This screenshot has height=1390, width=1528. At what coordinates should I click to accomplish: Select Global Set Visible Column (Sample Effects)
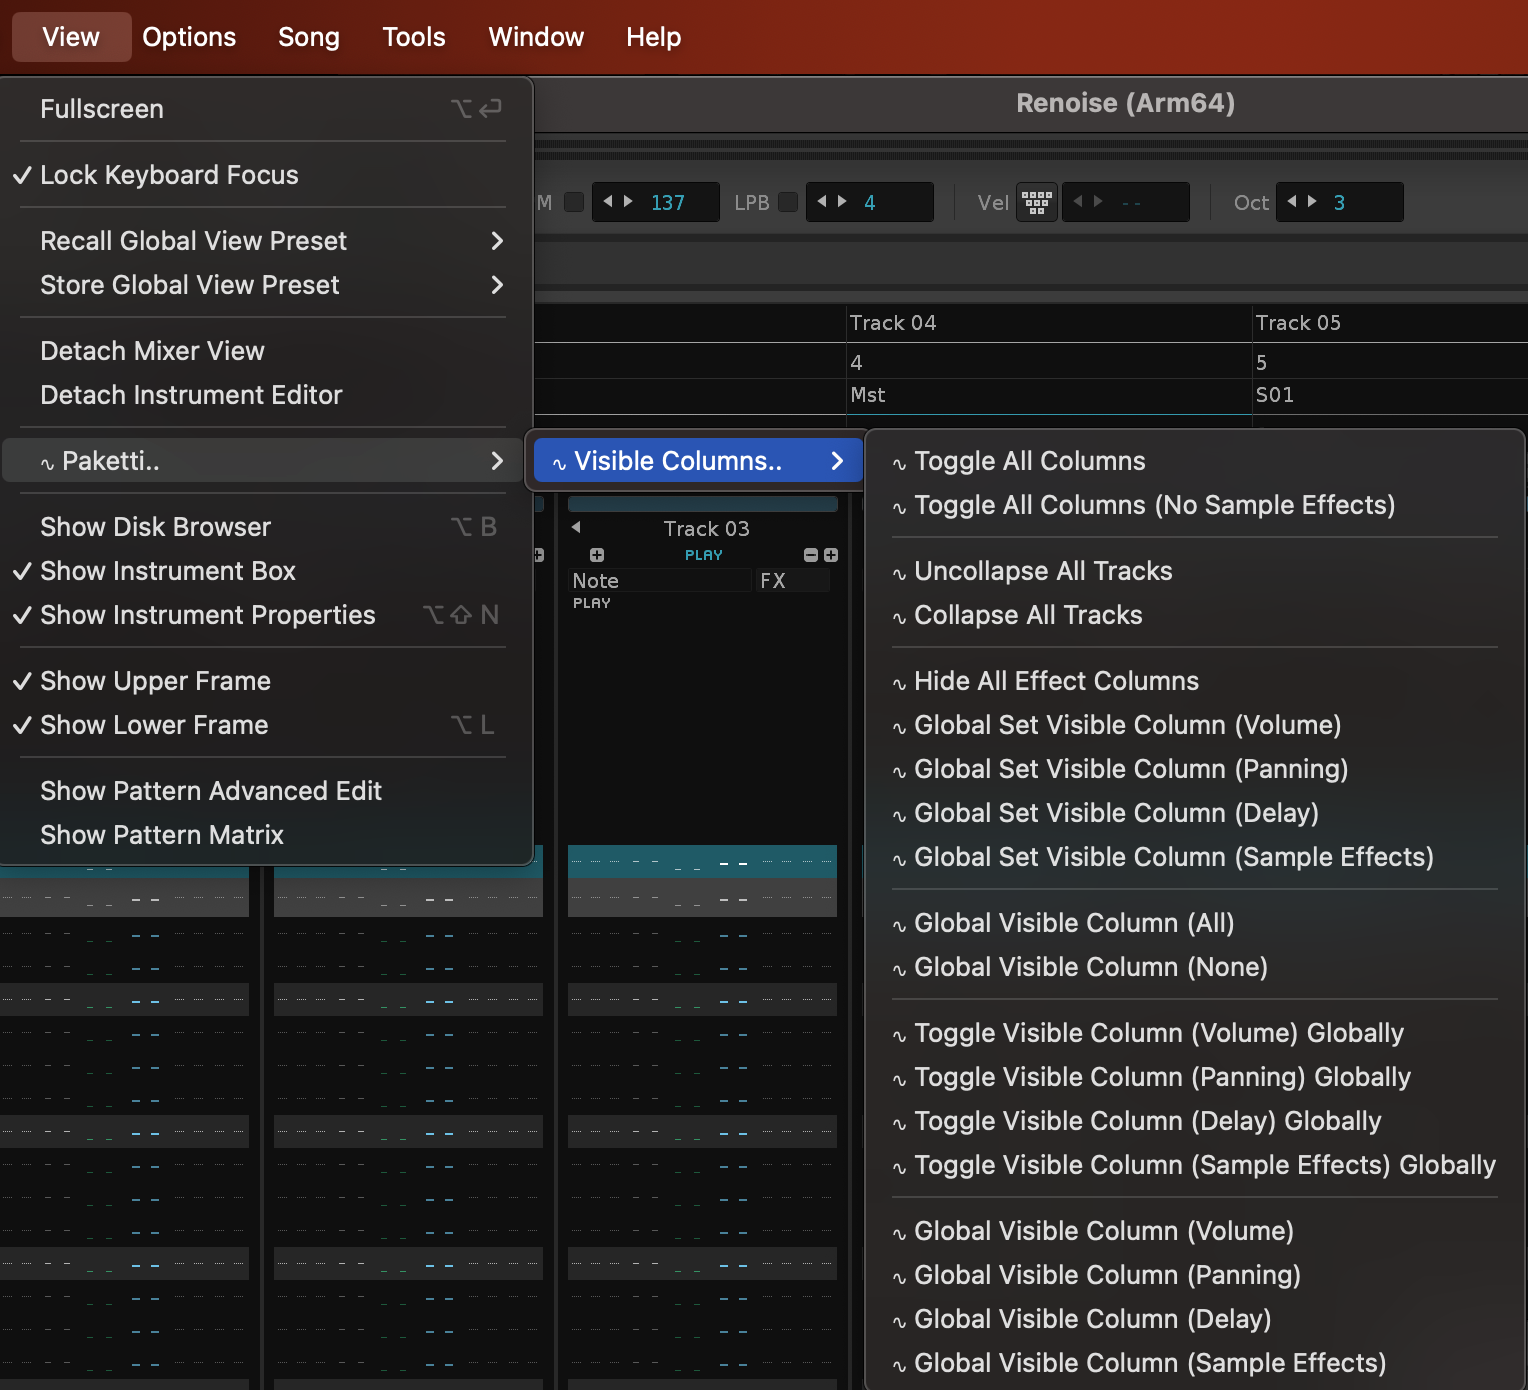pos(1195,857)
